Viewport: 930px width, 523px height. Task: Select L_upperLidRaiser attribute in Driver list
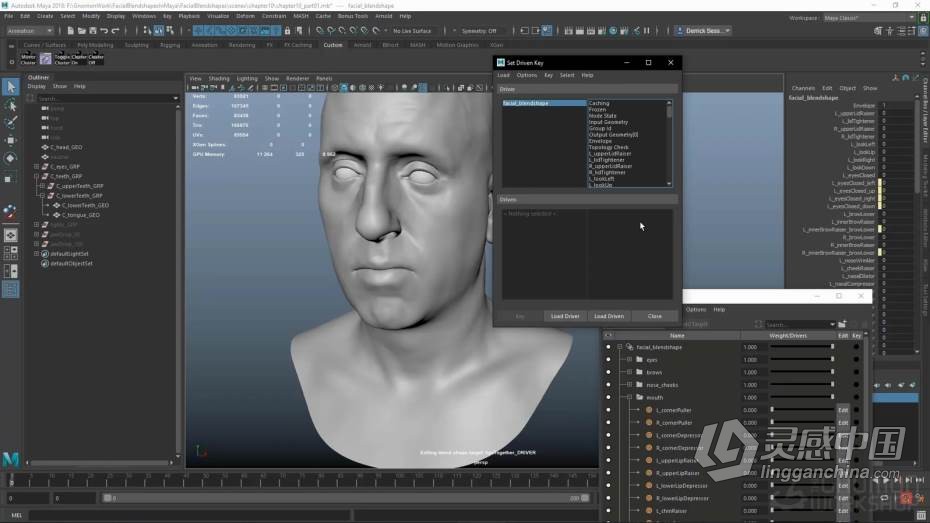point(610,154)
